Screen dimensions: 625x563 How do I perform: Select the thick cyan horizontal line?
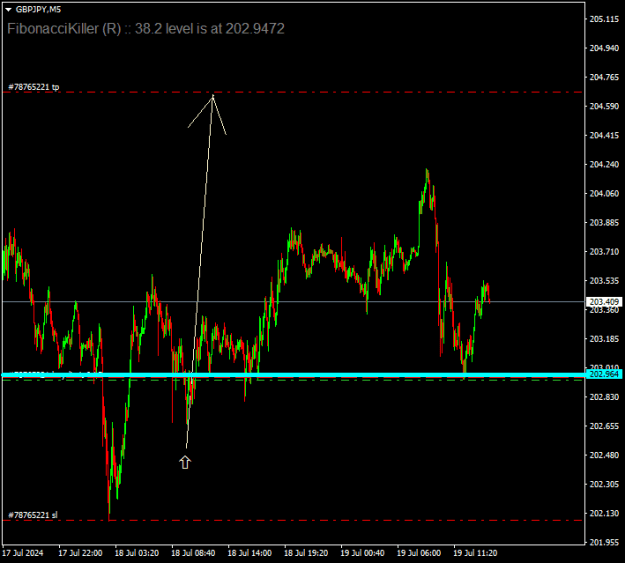[293, 375]
